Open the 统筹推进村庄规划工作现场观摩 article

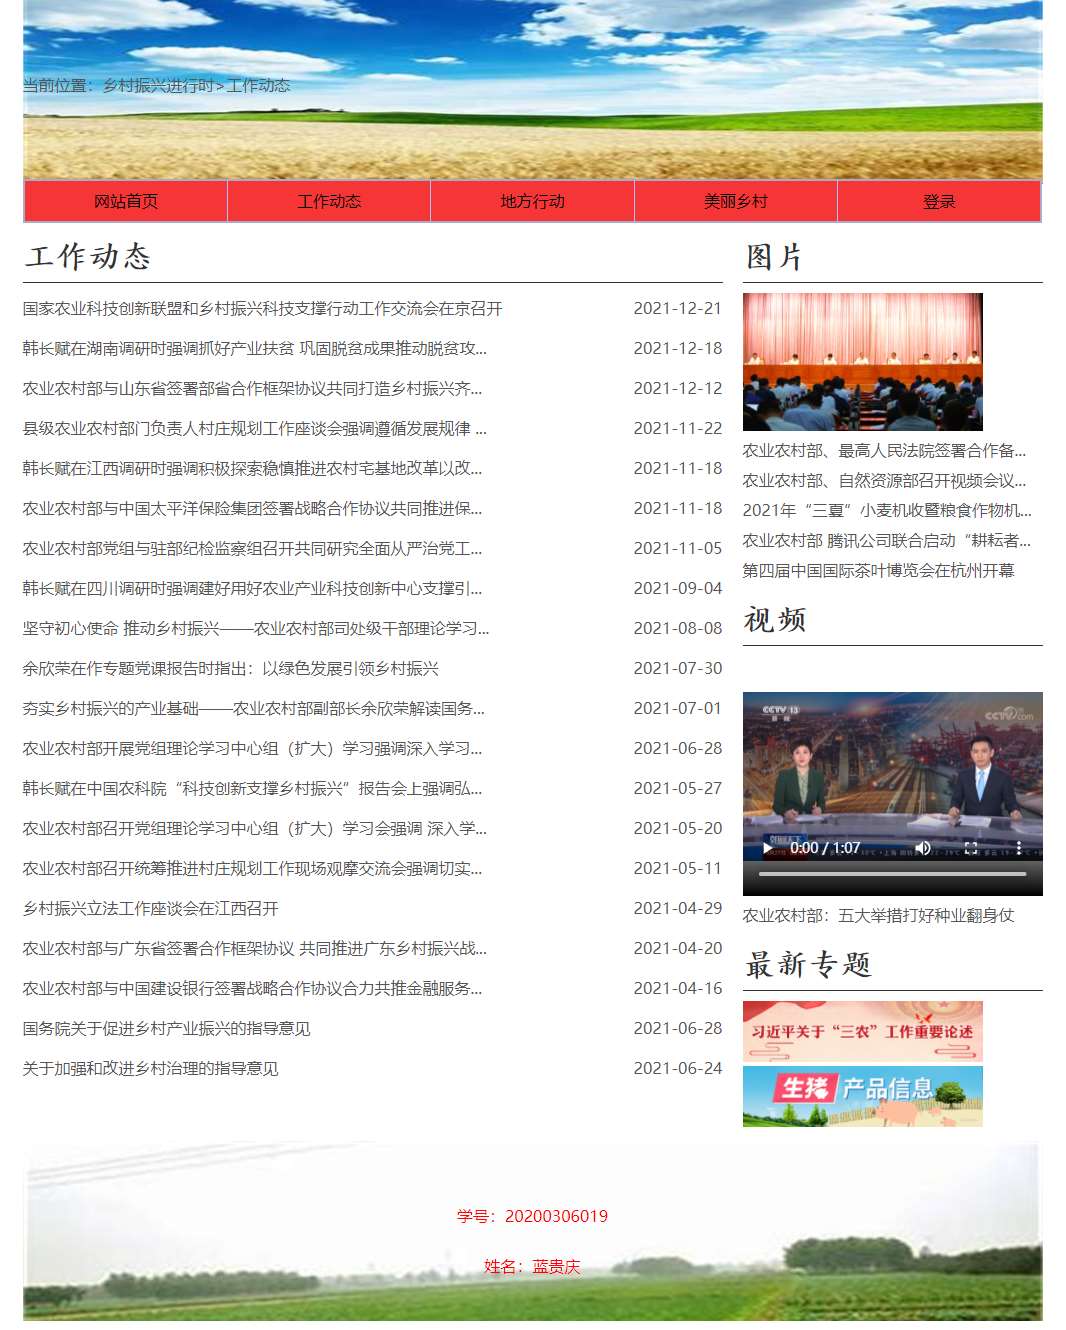tap(252, 869)
